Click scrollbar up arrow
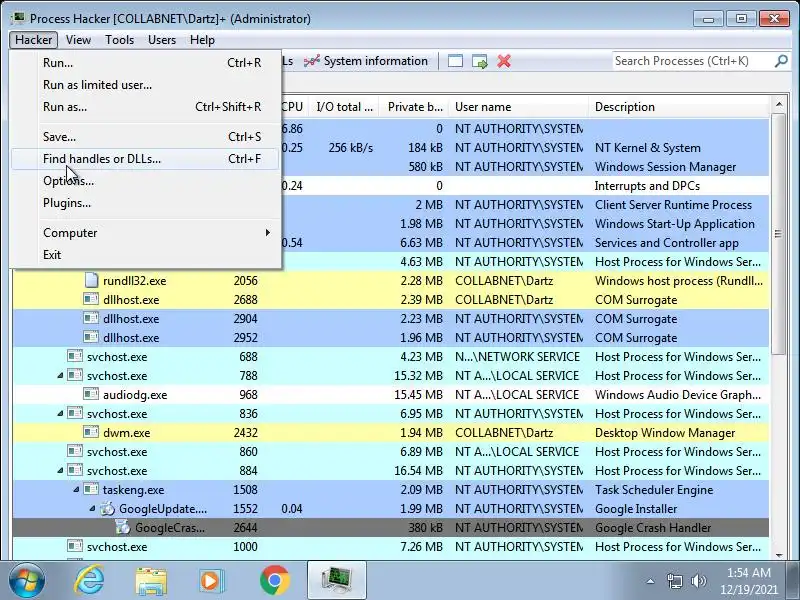Screen dimensions: 800x600 pos(779,105)
